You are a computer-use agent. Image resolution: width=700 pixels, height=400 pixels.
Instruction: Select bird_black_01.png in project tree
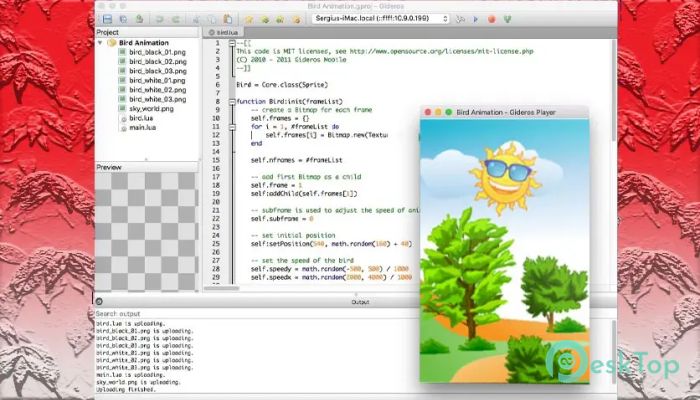tap(157, 52)
